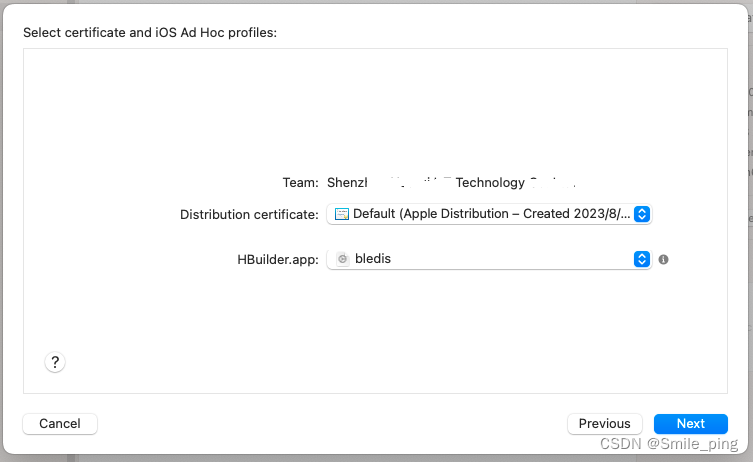Go back with the Previous button

[605, 424]
